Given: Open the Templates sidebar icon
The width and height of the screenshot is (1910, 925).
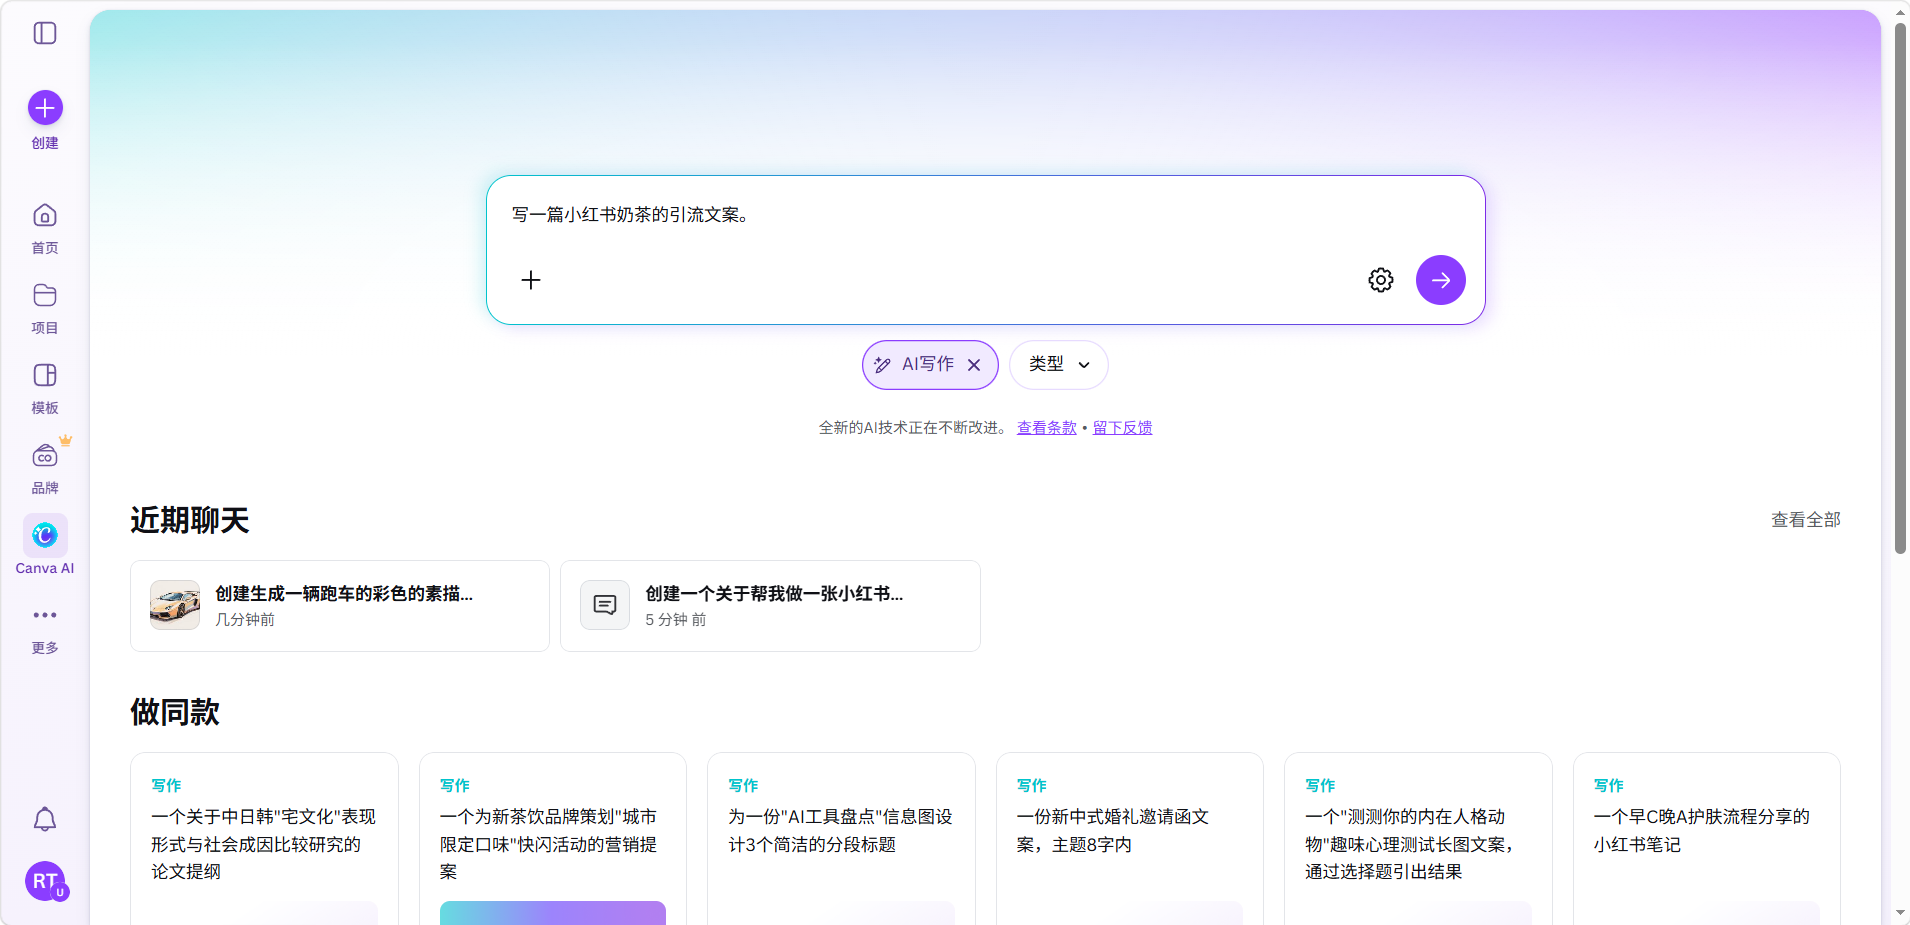Looking at the screenshot, I should pyautogui.click(x=45, y=376).
